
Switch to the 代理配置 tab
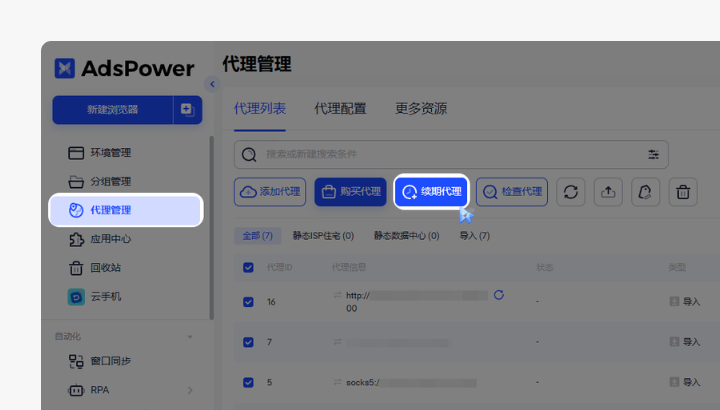point(340,109)
